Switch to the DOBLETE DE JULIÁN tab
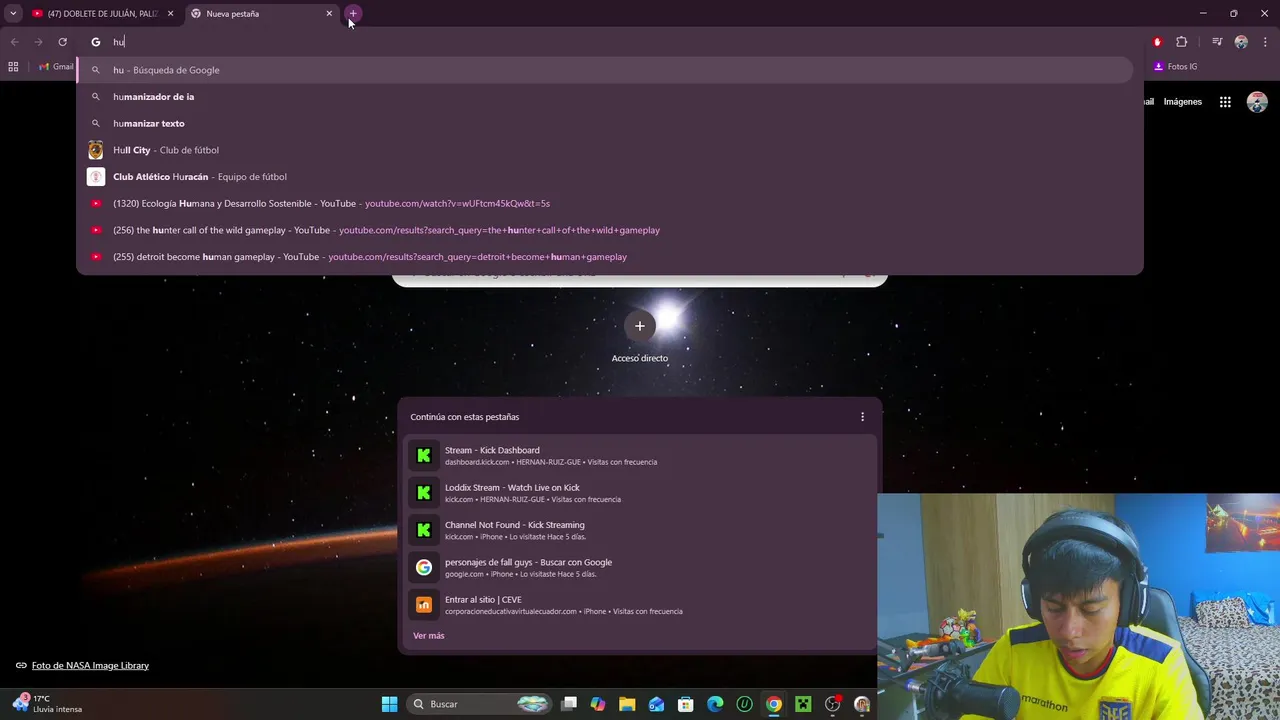 [x=102, y=14]
